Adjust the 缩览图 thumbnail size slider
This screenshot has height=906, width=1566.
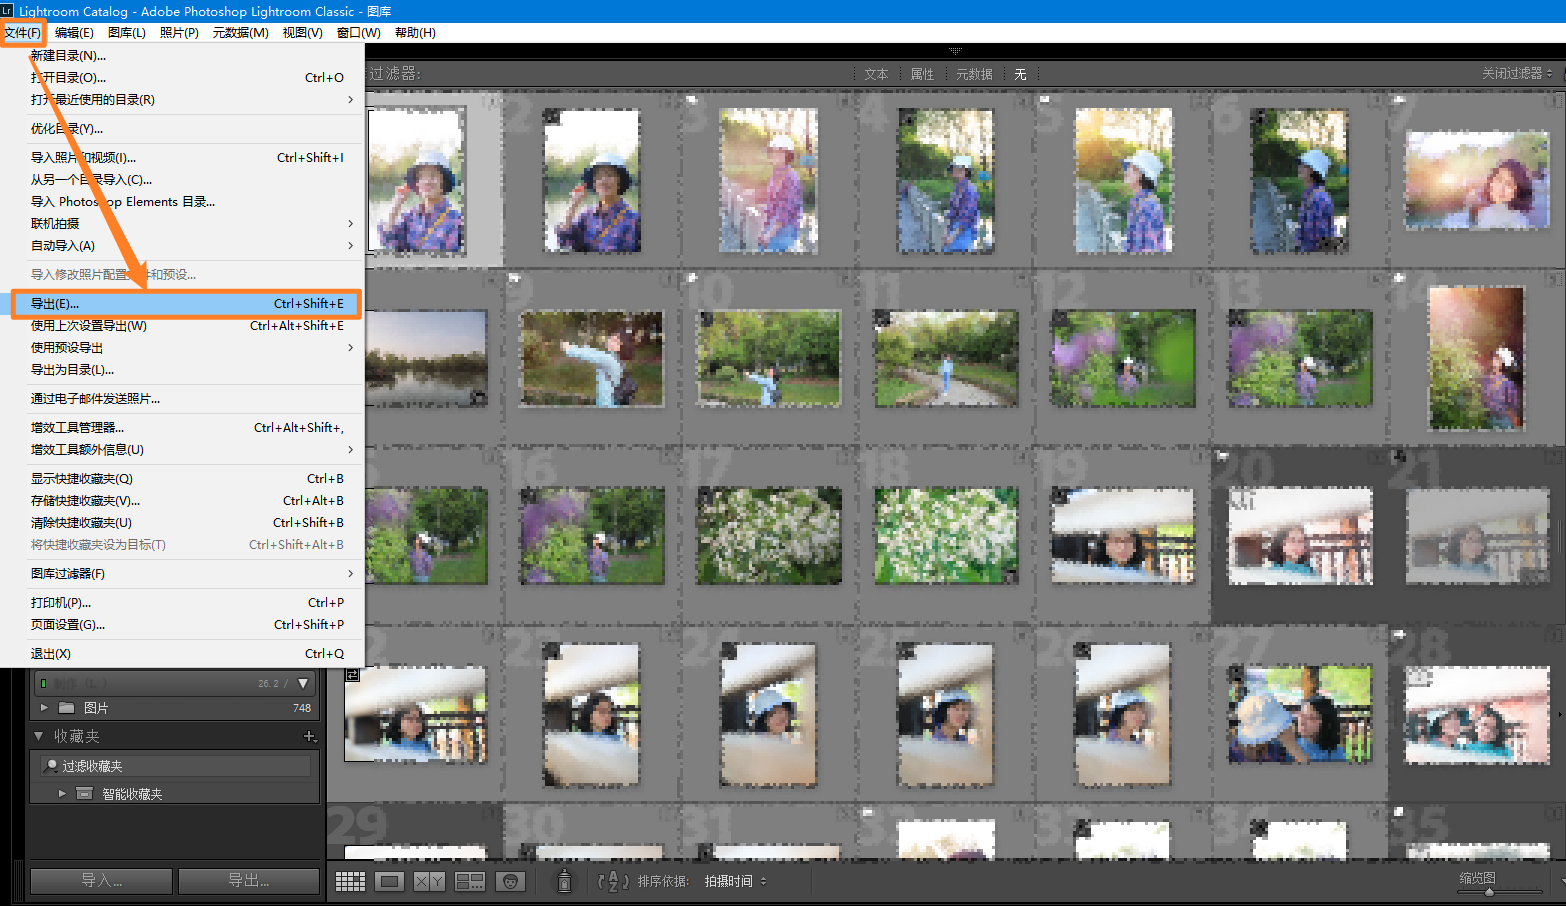(x=1489, y=891)
